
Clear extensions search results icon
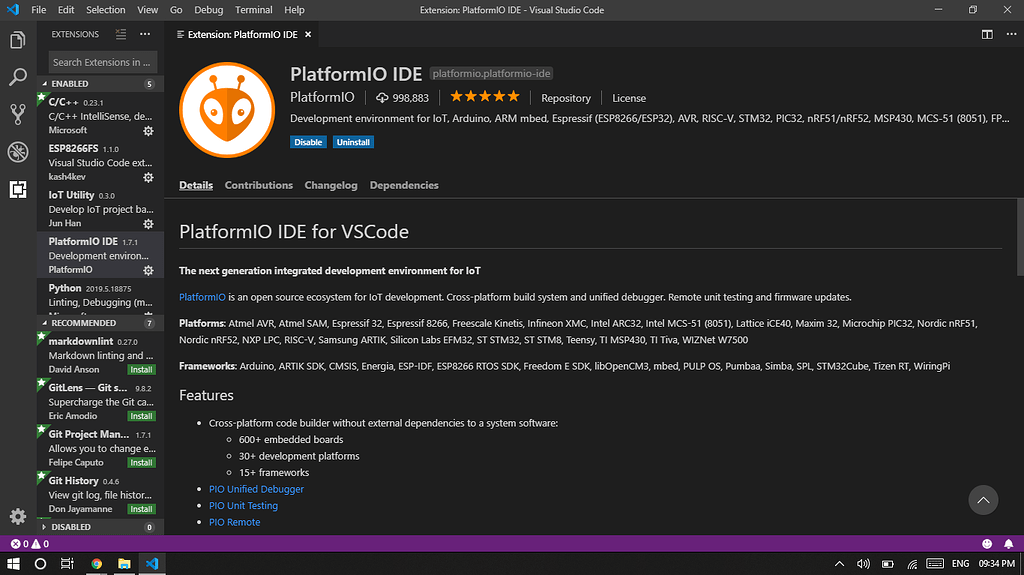pyautogui.click(x=121, y=34)
